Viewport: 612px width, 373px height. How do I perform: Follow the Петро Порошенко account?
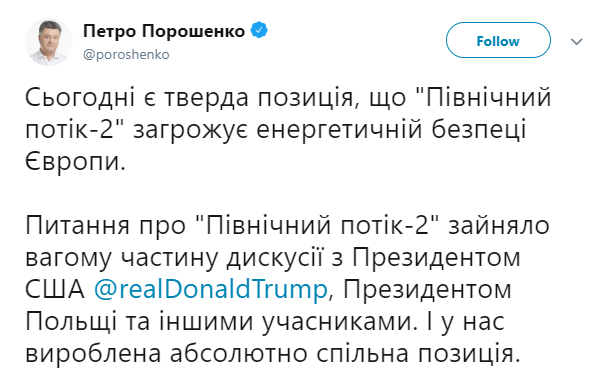coord(498,40)
